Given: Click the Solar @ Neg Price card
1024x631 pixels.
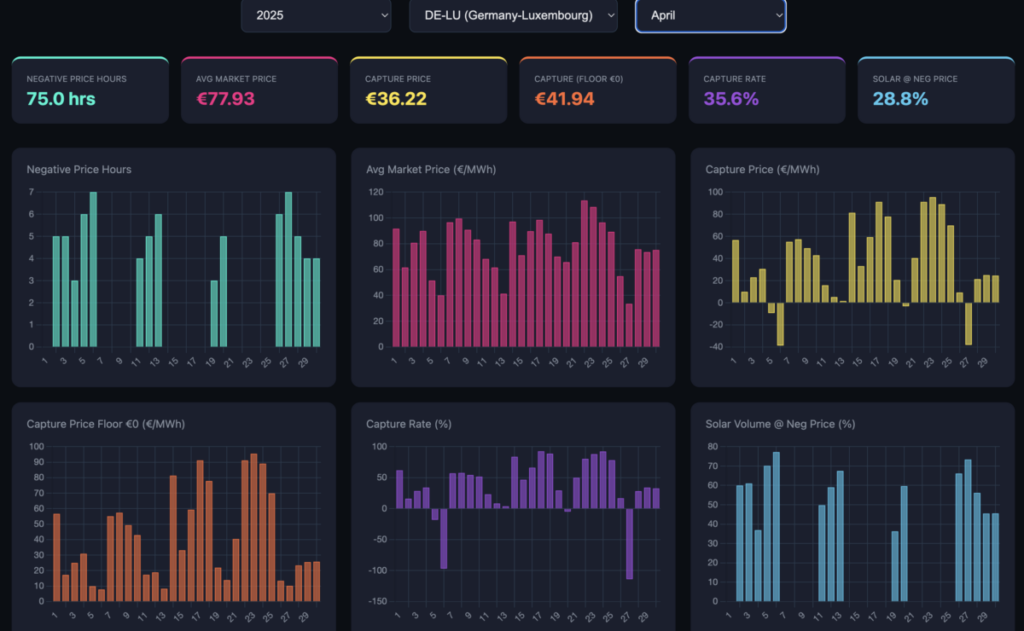Looking at the screenshot, I should [935, 89].
